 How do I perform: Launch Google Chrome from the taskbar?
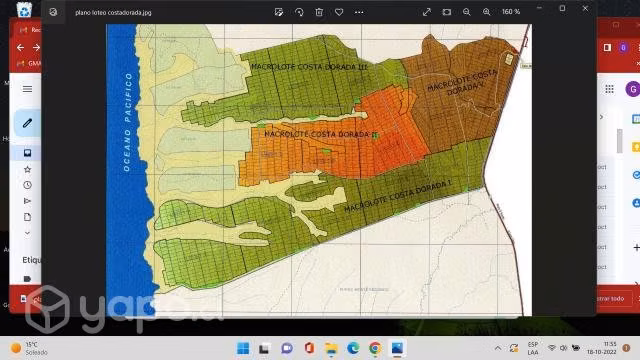[375, 348]
